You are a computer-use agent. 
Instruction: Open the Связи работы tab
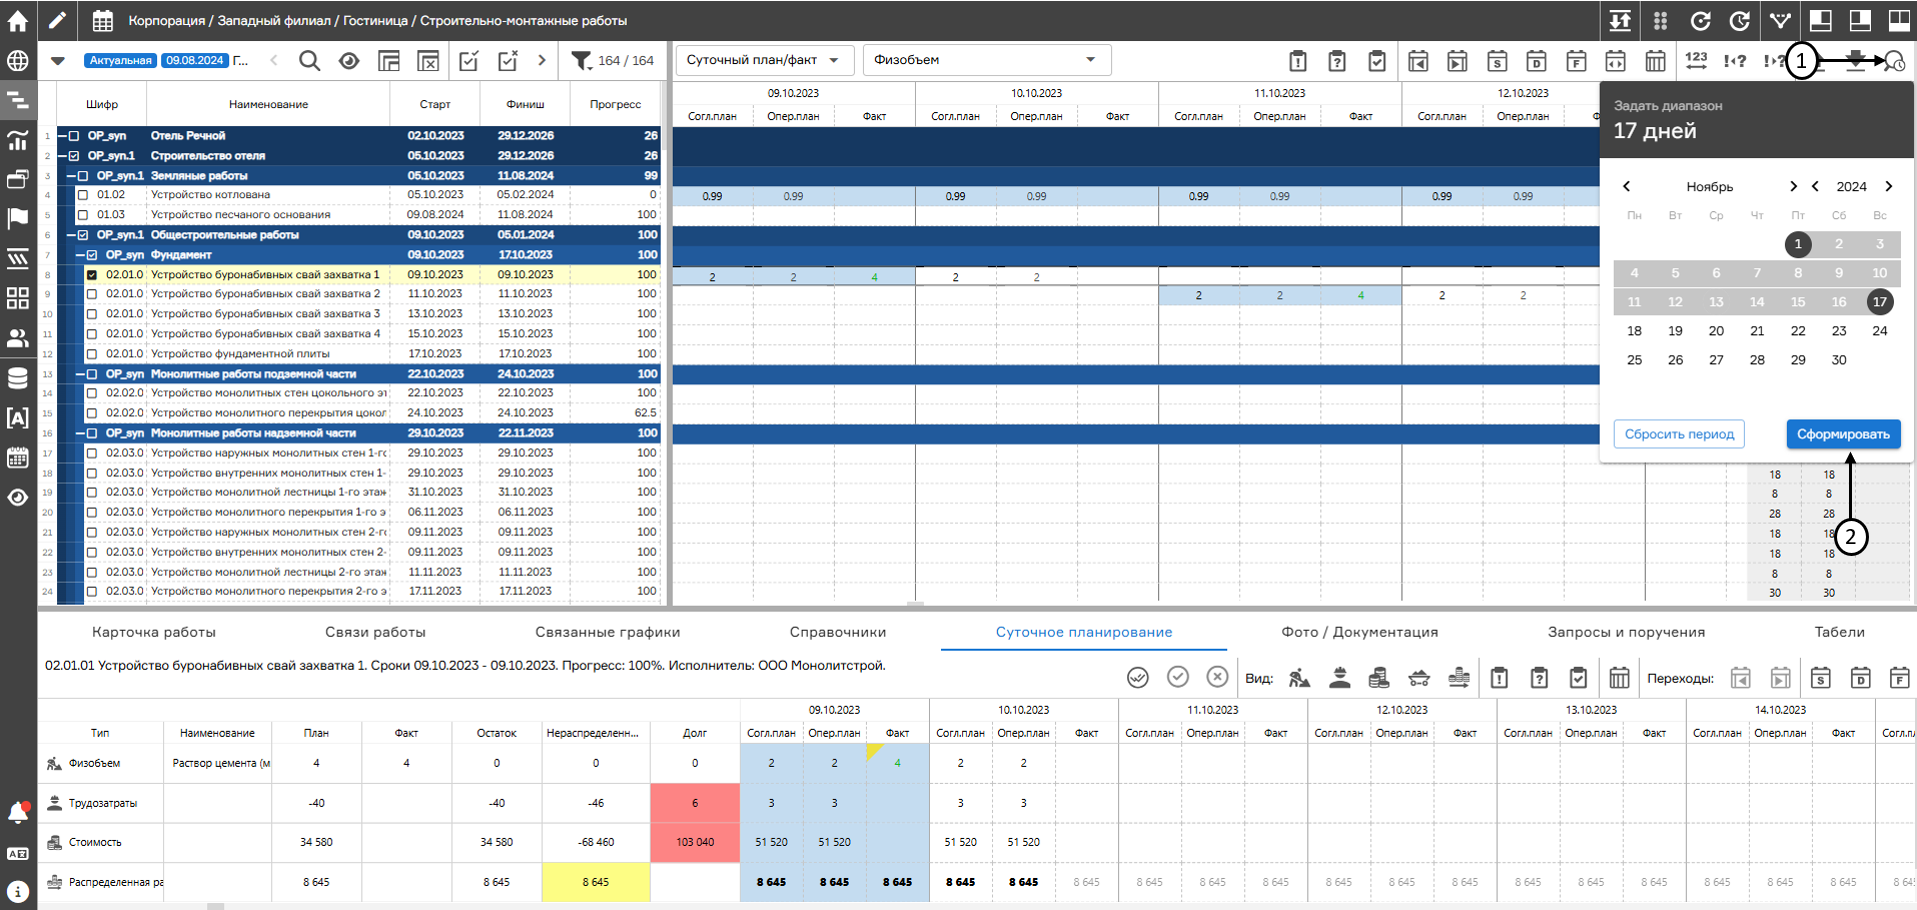coord(375,632)
